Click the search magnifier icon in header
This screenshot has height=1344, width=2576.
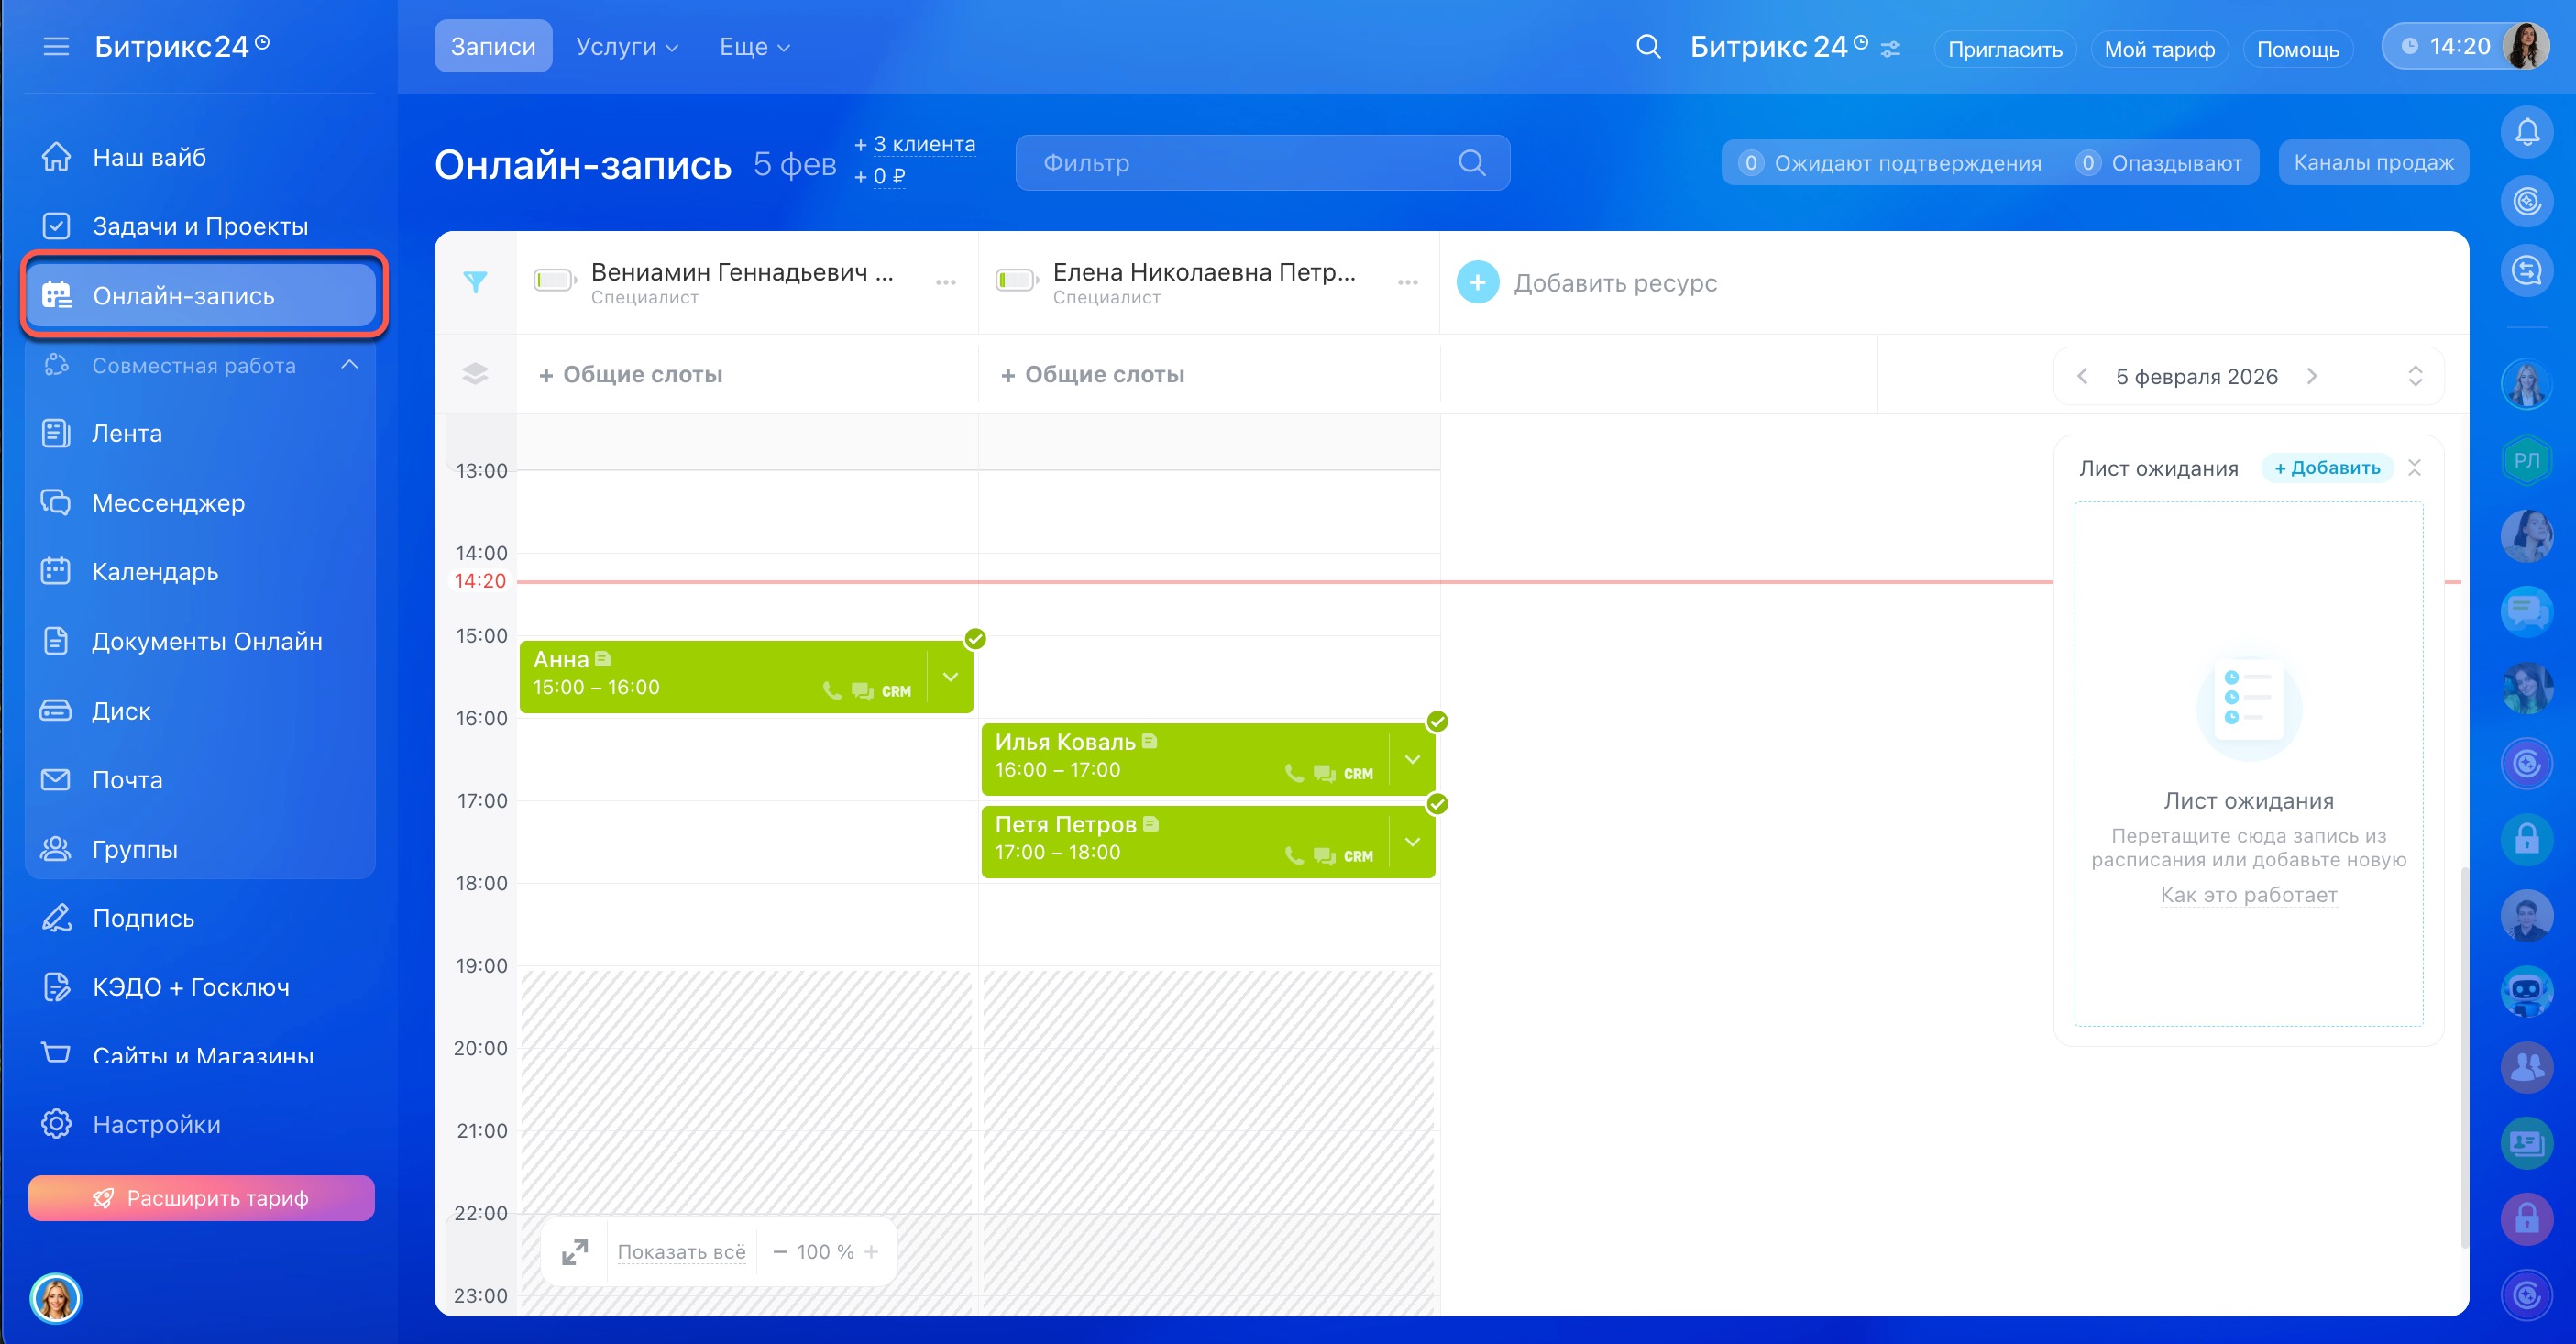[1647, 47]
